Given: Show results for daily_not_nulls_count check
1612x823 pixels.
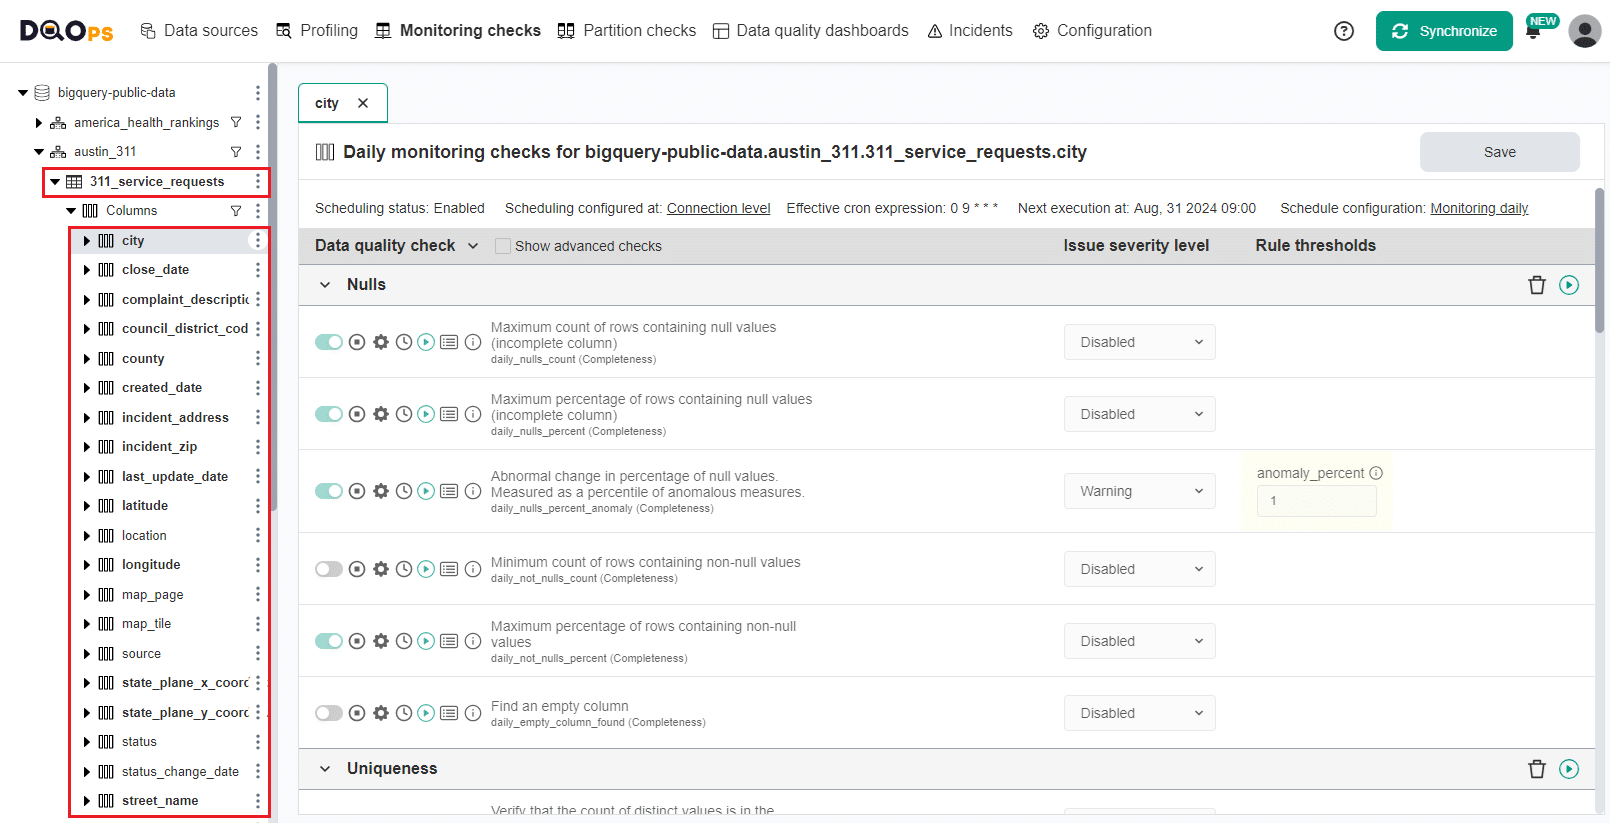Looking at the screenshot, I should pos(449,569).
